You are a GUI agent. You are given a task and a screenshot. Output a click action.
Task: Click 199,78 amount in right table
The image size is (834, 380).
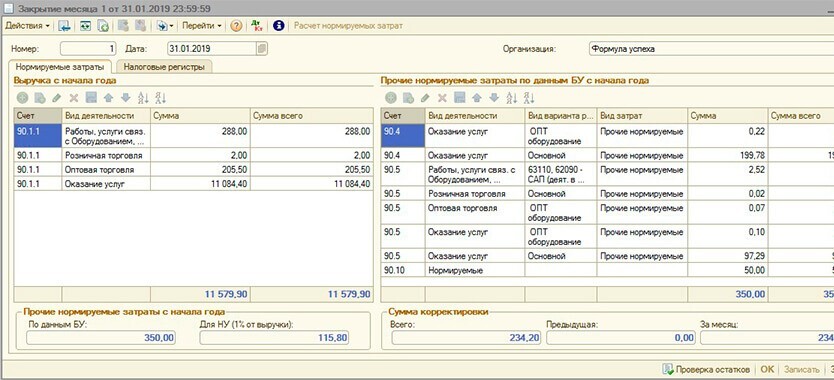pyautogui.click(x=727, y=155)
